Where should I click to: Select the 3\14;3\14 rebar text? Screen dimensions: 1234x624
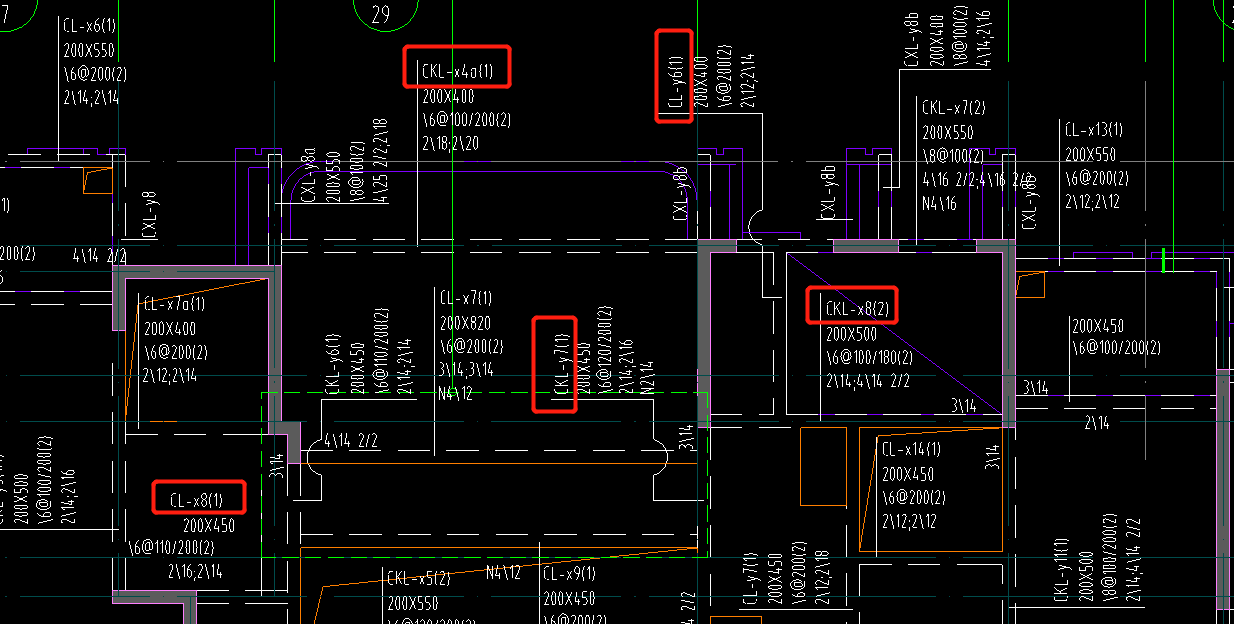(x=466, y=371)
